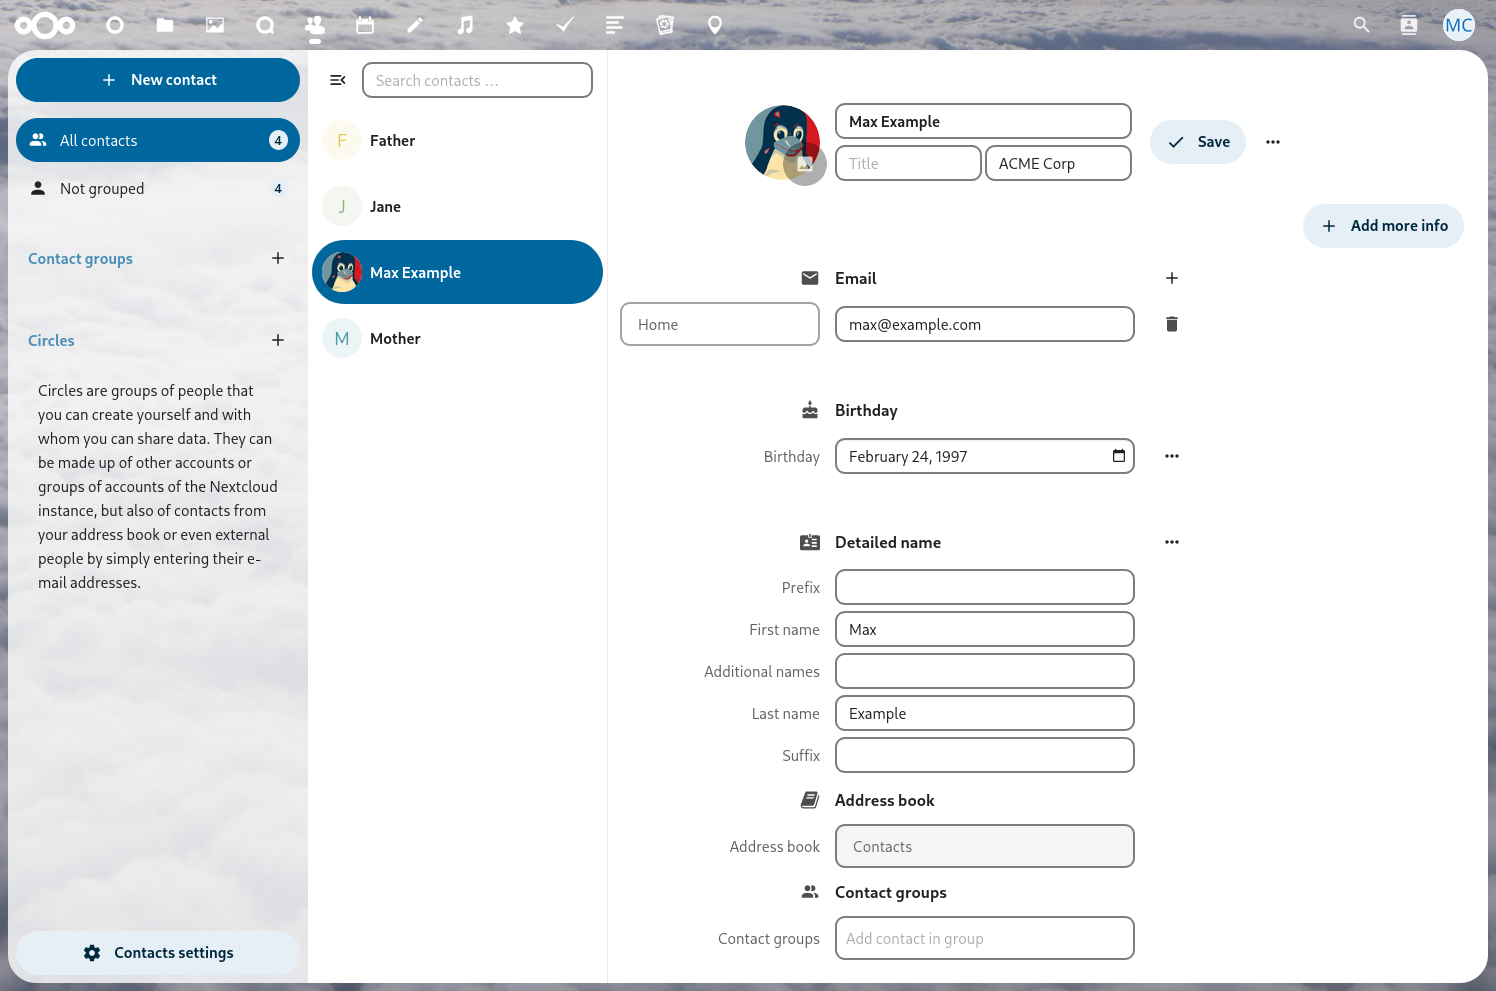
Task: Click the Search contacts input field
Action: 477,80
